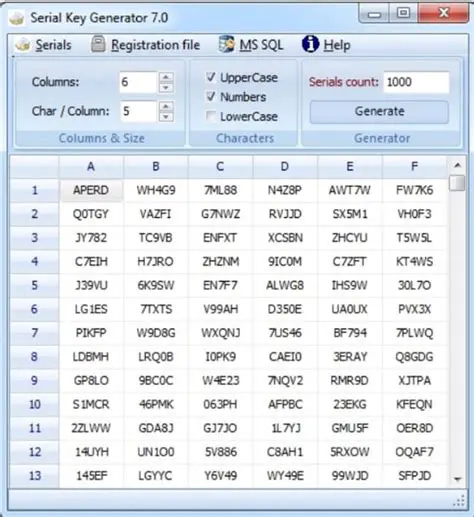This screenshot has height=517, width=474.
Task: Click the MS SQL database icon
Action: [227, 44]
